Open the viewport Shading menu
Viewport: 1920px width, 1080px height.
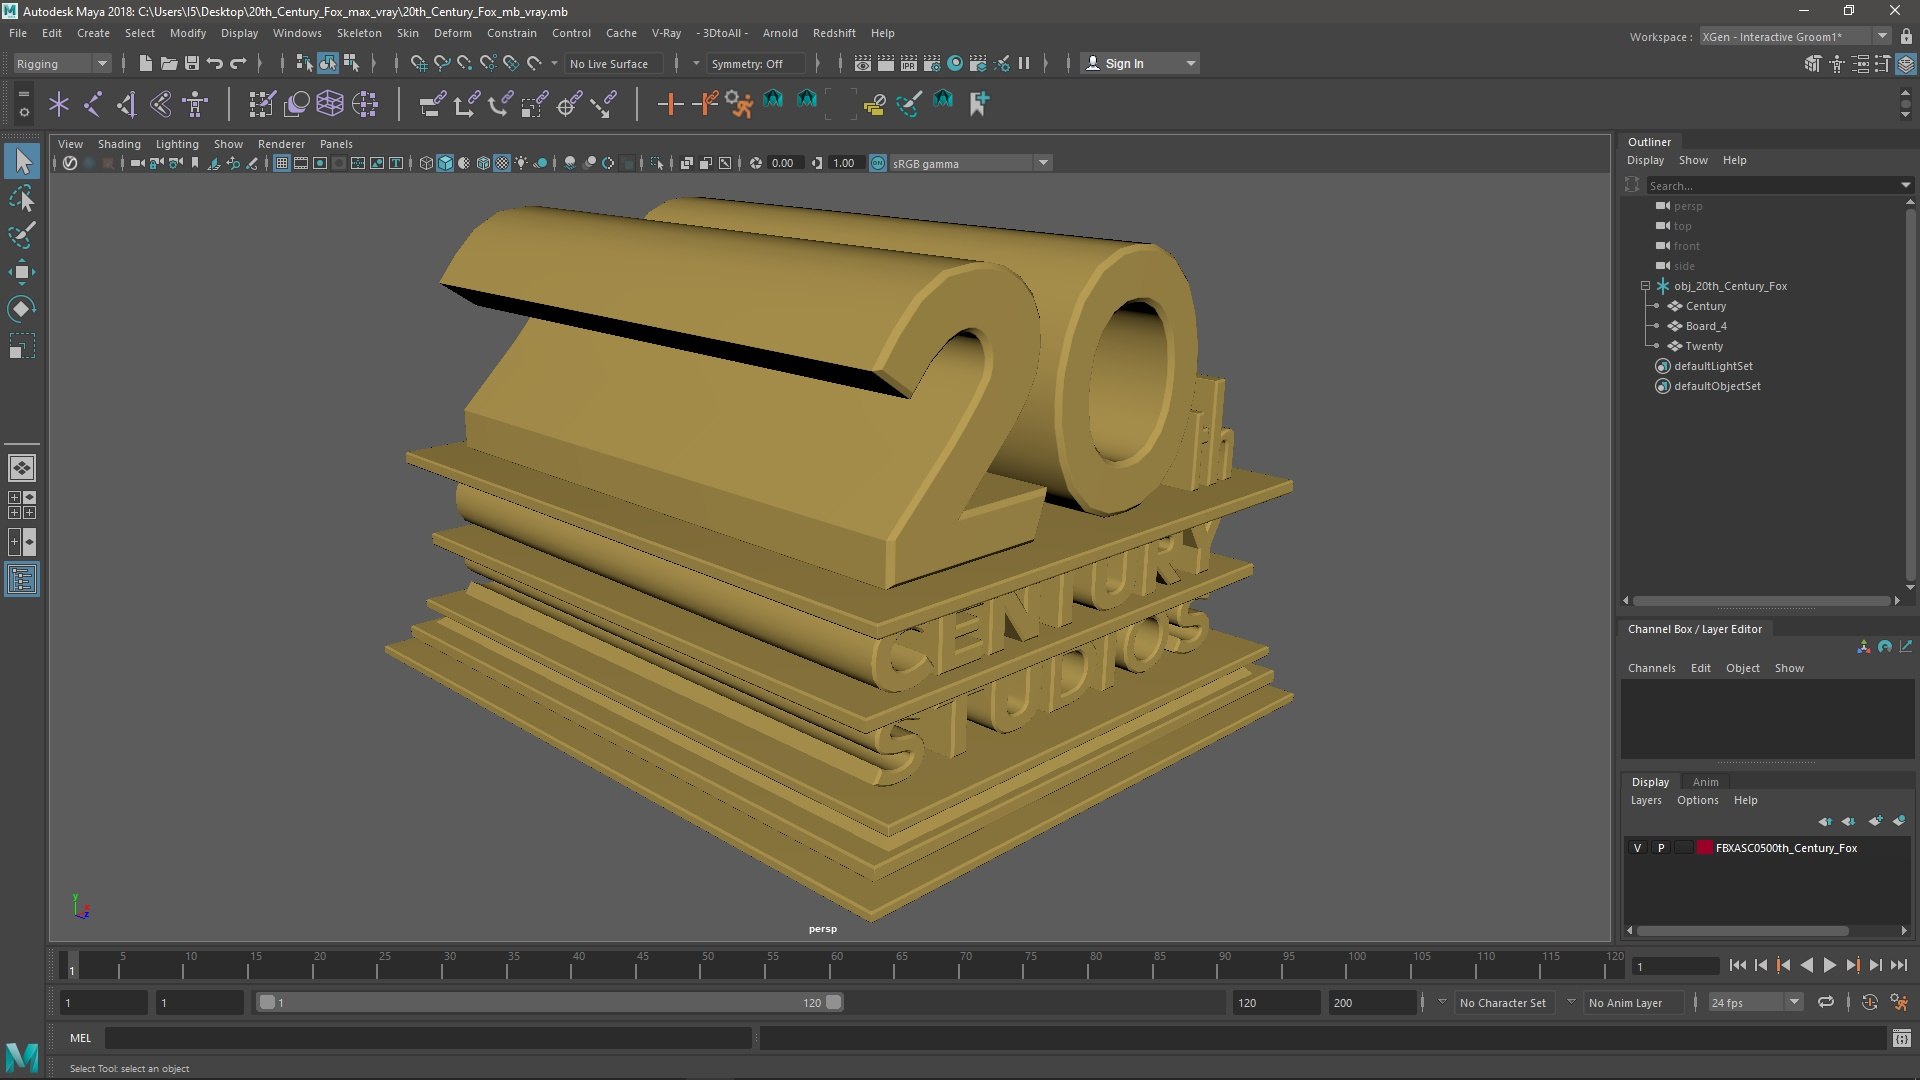pos(119,144)
